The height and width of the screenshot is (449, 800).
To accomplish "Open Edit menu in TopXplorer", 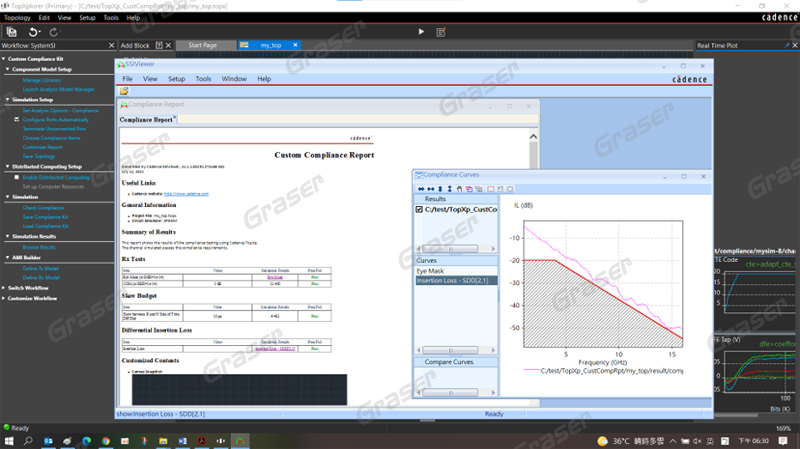I will [44, 17].
